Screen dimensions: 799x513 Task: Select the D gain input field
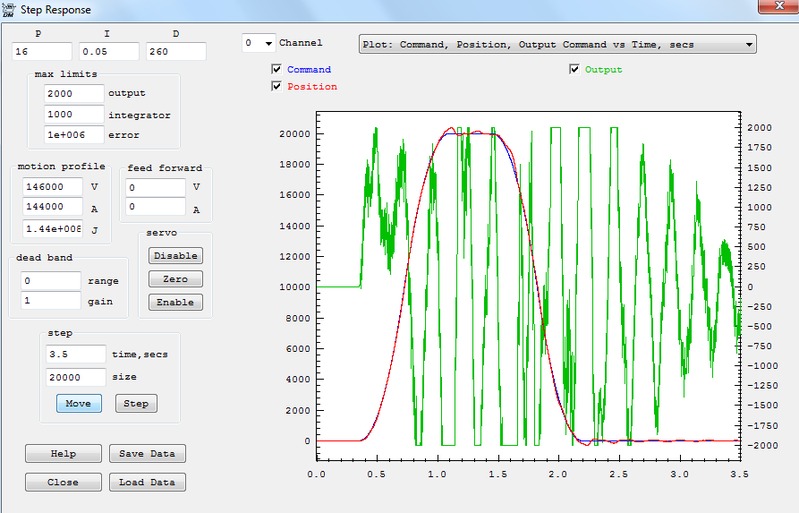pyautogui.click(x=176, y=51)
